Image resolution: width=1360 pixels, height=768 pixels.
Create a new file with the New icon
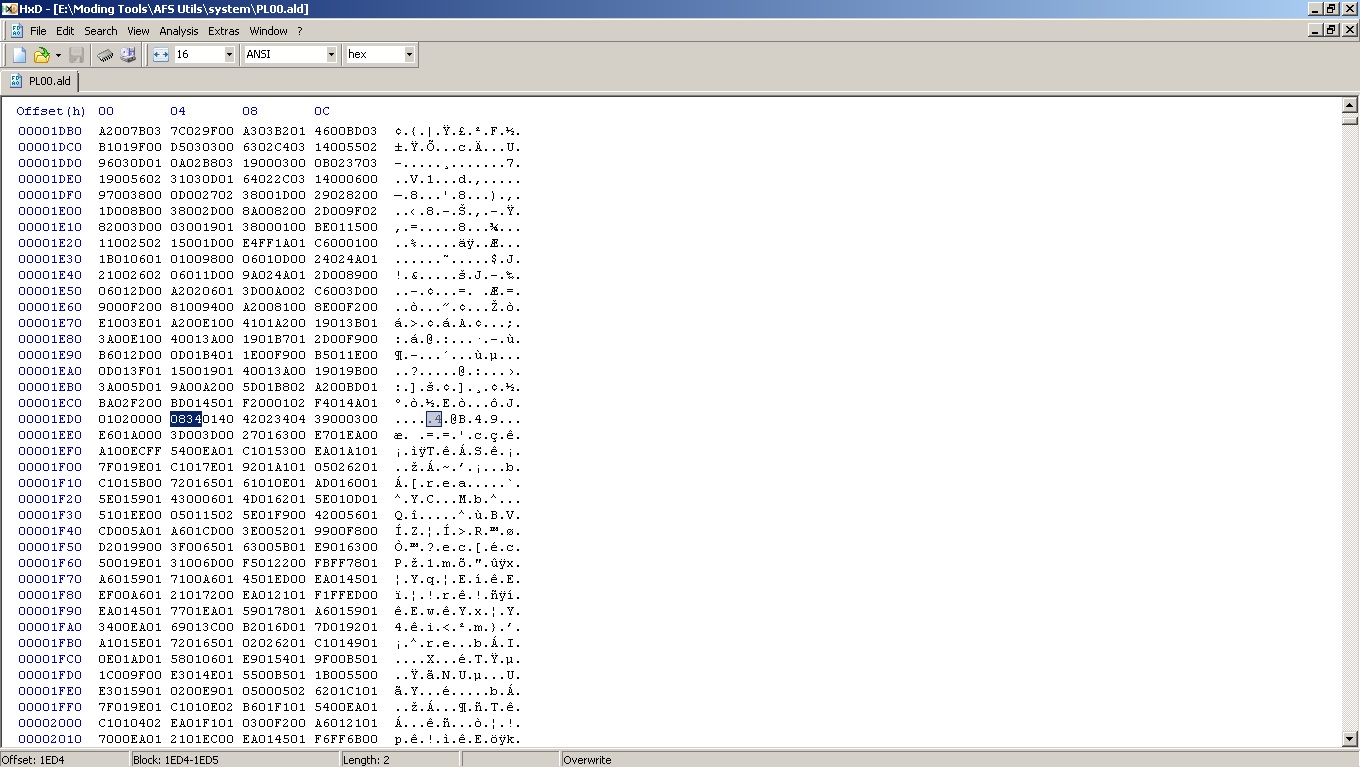pyautogui.click(x=19, y=55)
